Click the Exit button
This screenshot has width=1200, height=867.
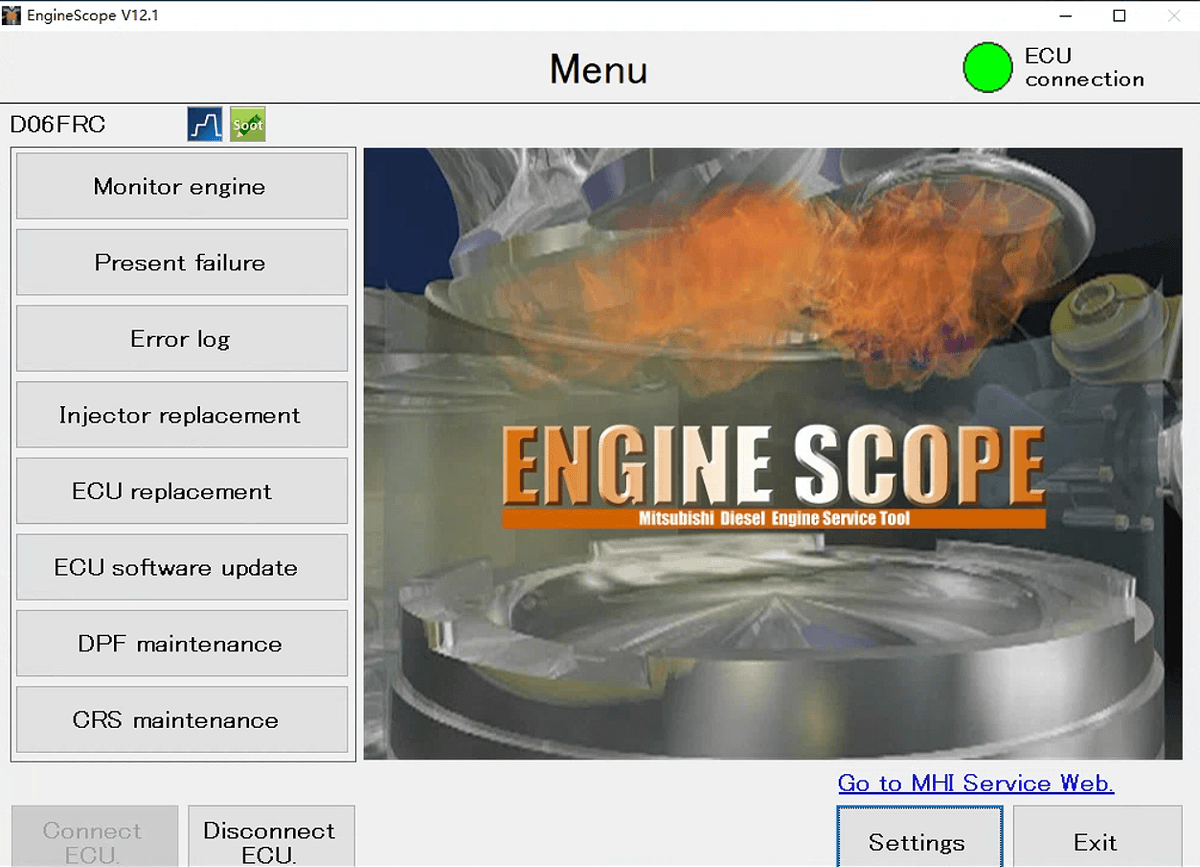[x=1095, y=841]
